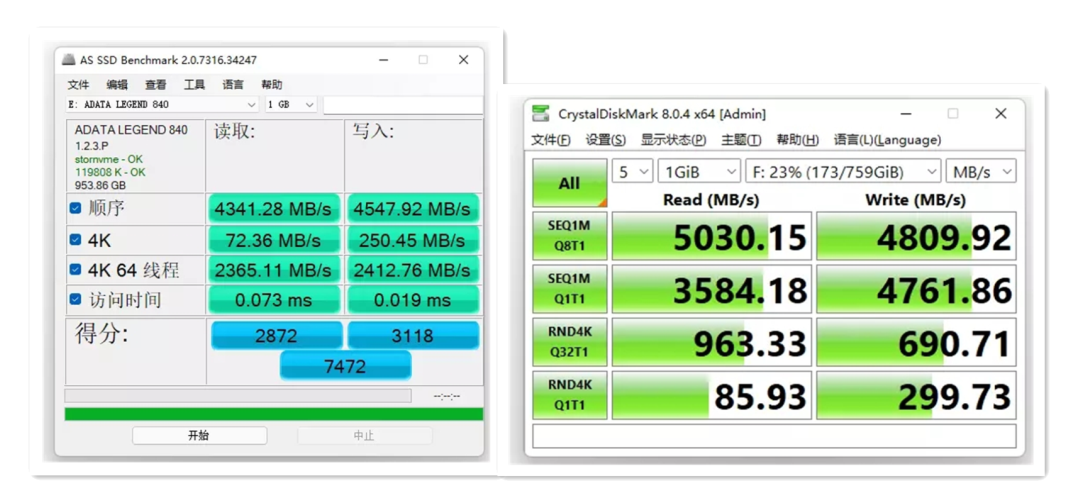Open the 1 GB test size dropdown in AS SSD
The width and height of the screenshot is (1076, 497).
point(291,104)
